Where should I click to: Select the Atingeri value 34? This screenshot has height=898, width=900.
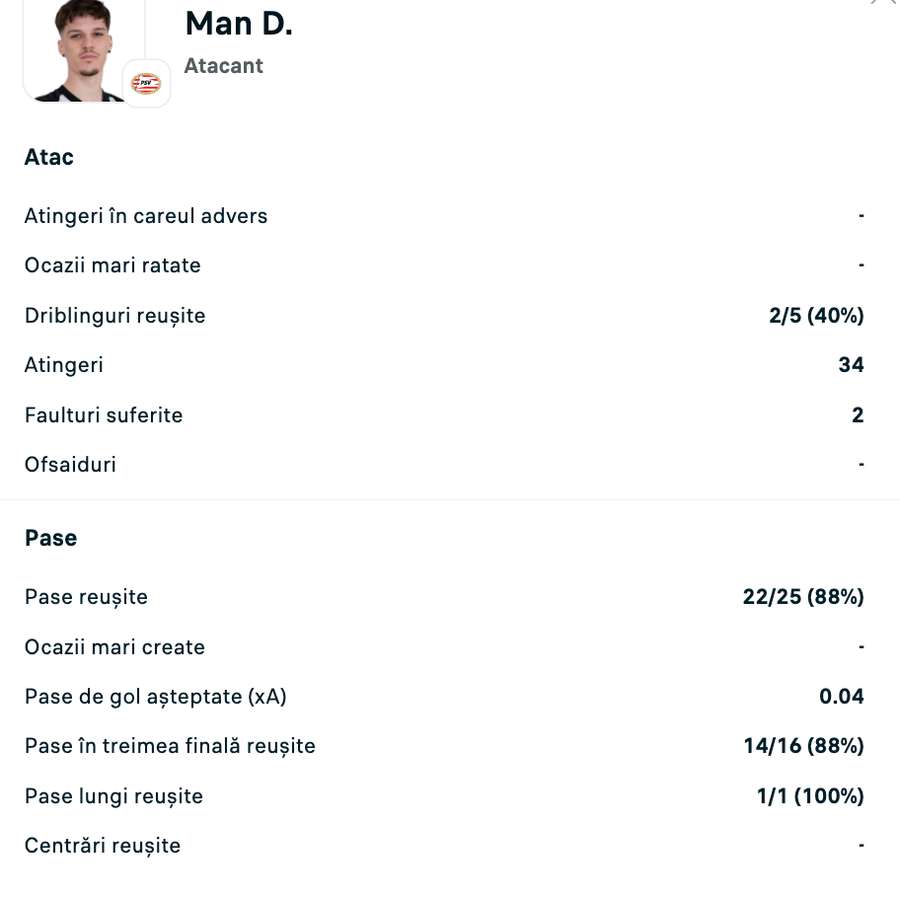click(851, 365)
